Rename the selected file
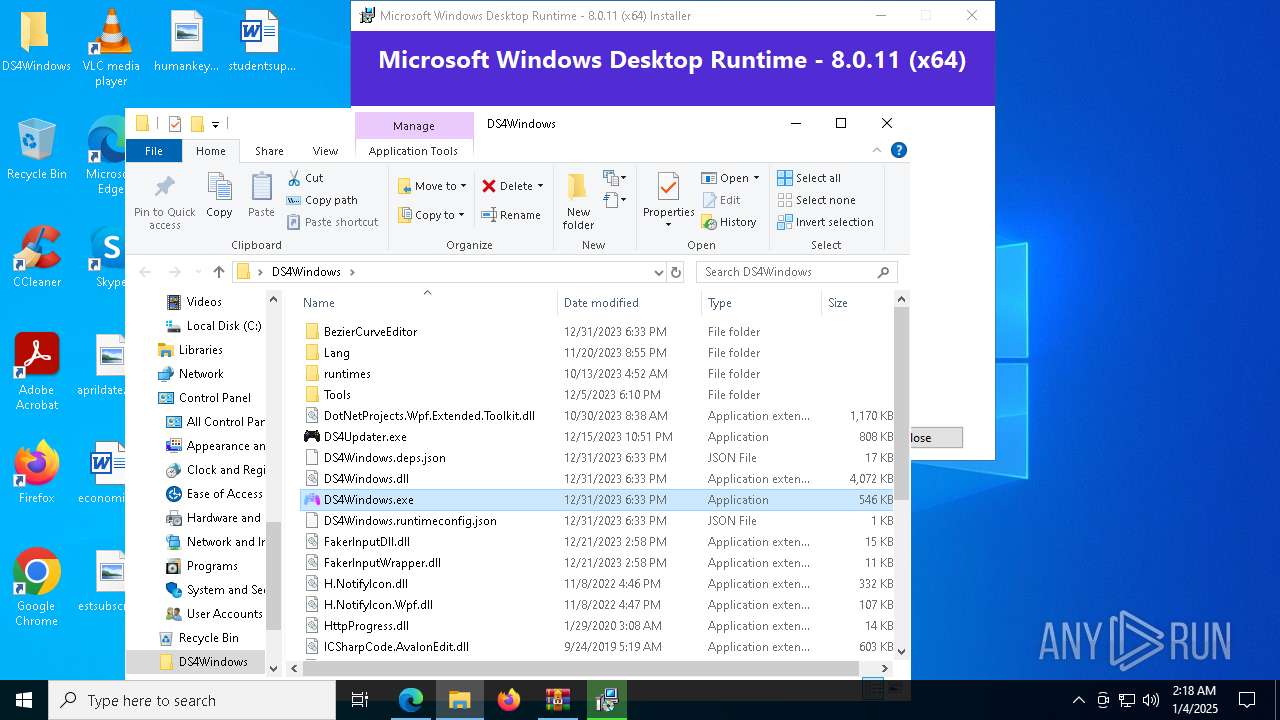 tap(511, 215)
